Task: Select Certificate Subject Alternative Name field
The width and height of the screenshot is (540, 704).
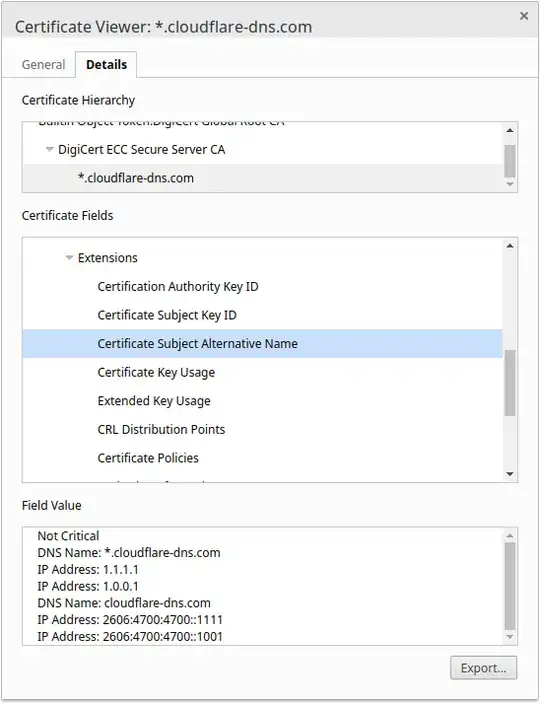Action: point(263,343)
